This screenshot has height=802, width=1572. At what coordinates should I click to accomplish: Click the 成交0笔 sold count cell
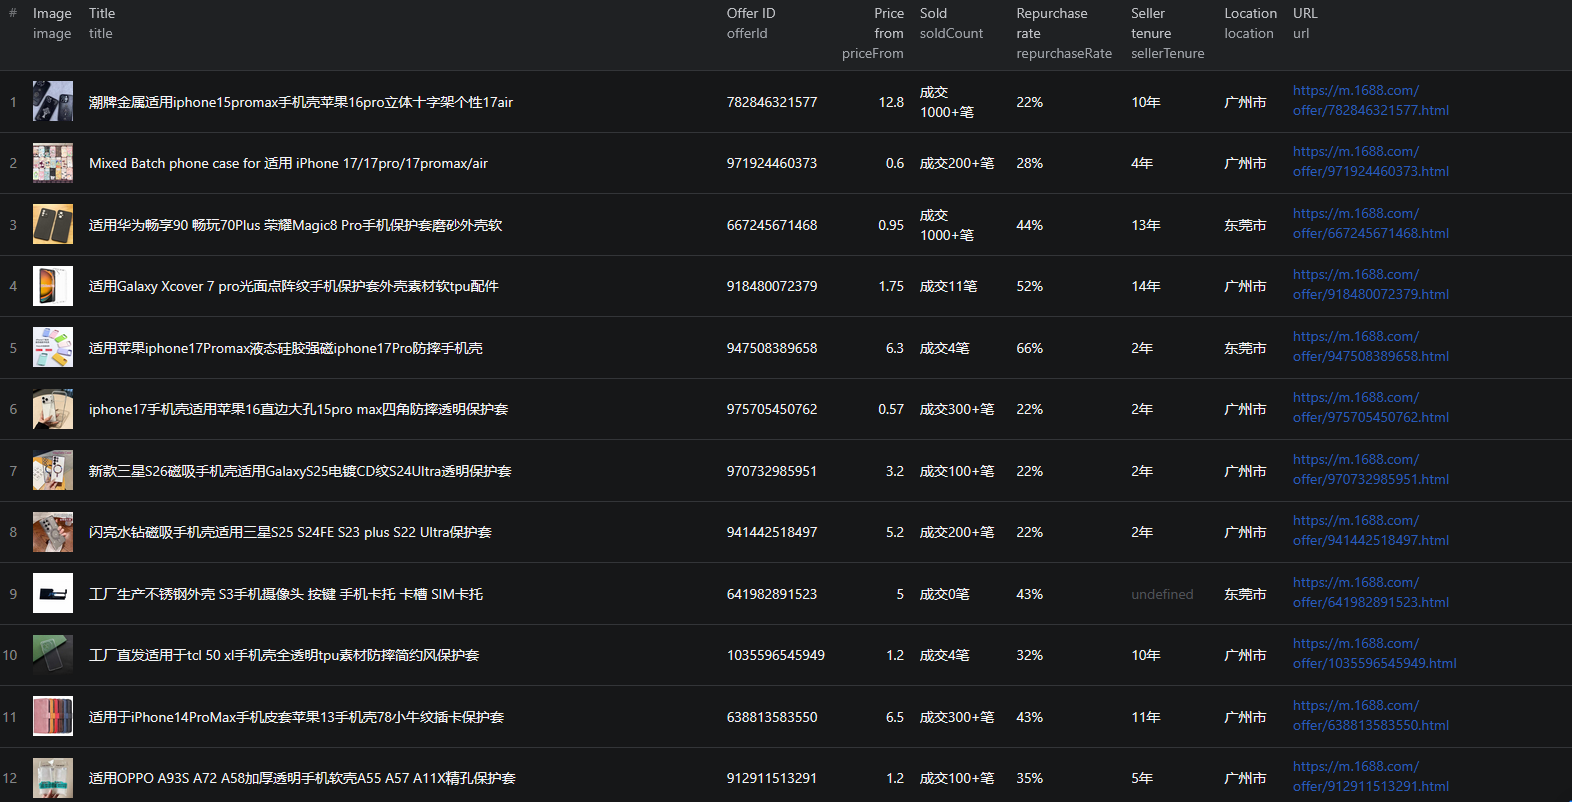pyautogui.click(x=944, y=594)
